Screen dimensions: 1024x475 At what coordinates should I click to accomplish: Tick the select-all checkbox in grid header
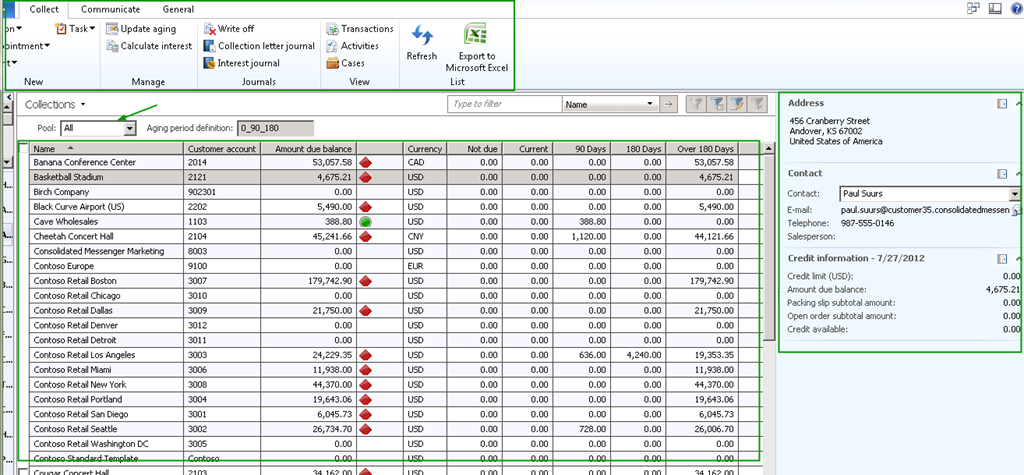[24, 148]
